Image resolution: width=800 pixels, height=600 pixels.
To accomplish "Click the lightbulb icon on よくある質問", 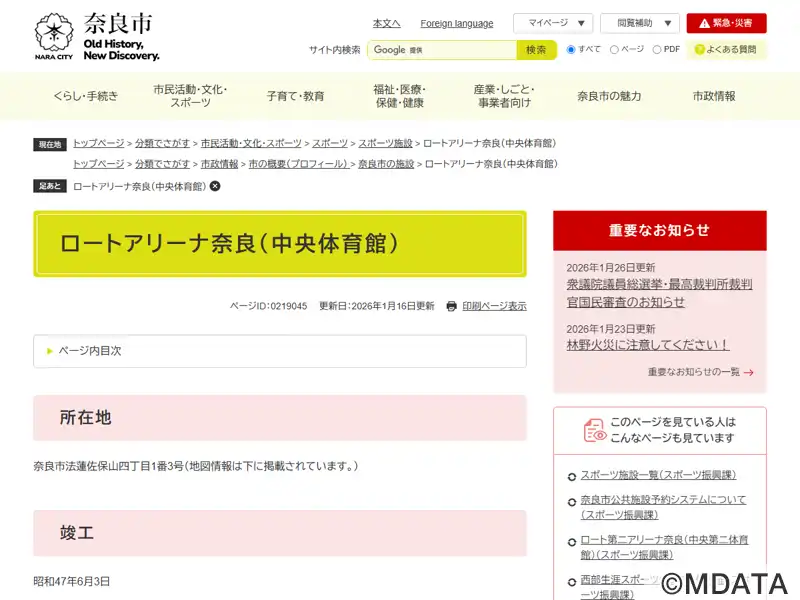I will [699, 49].
